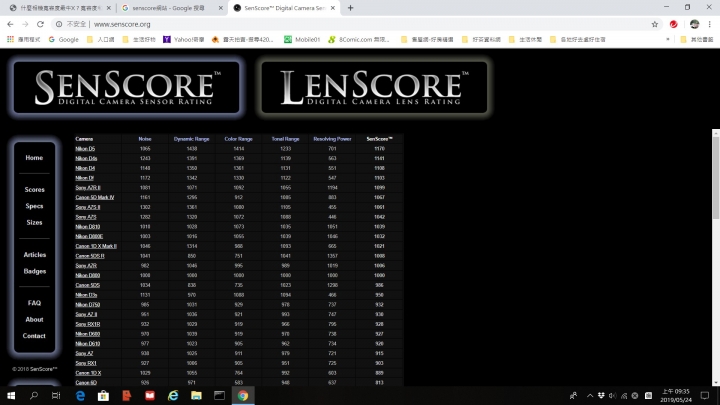
Task: Close the SenScore Digital Camera tab
Action: [333, 8]
